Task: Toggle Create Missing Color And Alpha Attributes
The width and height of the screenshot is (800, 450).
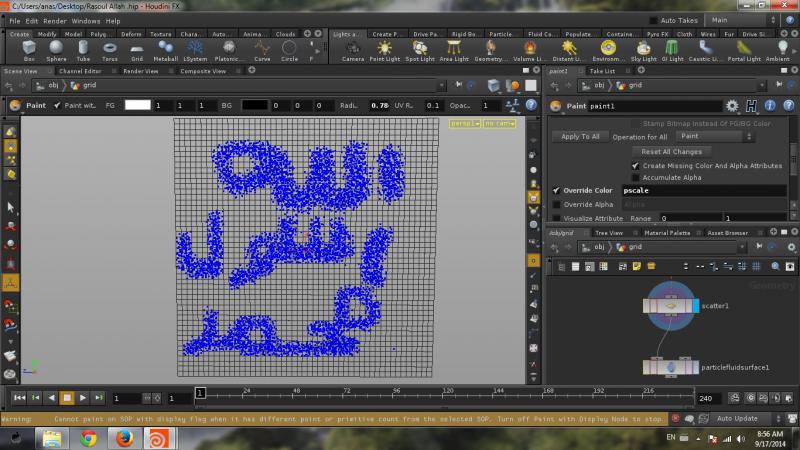Action: click(x=635, y=166)
